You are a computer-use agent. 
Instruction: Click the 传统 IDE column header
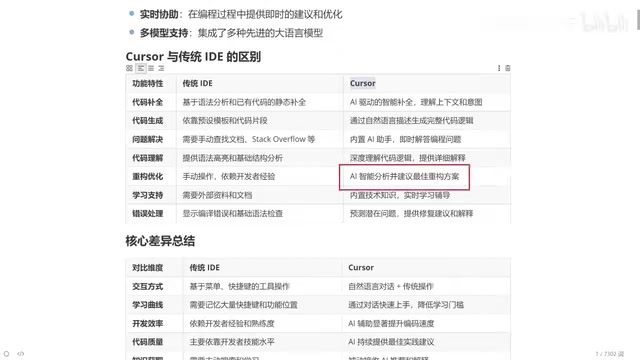pos(197,83)
